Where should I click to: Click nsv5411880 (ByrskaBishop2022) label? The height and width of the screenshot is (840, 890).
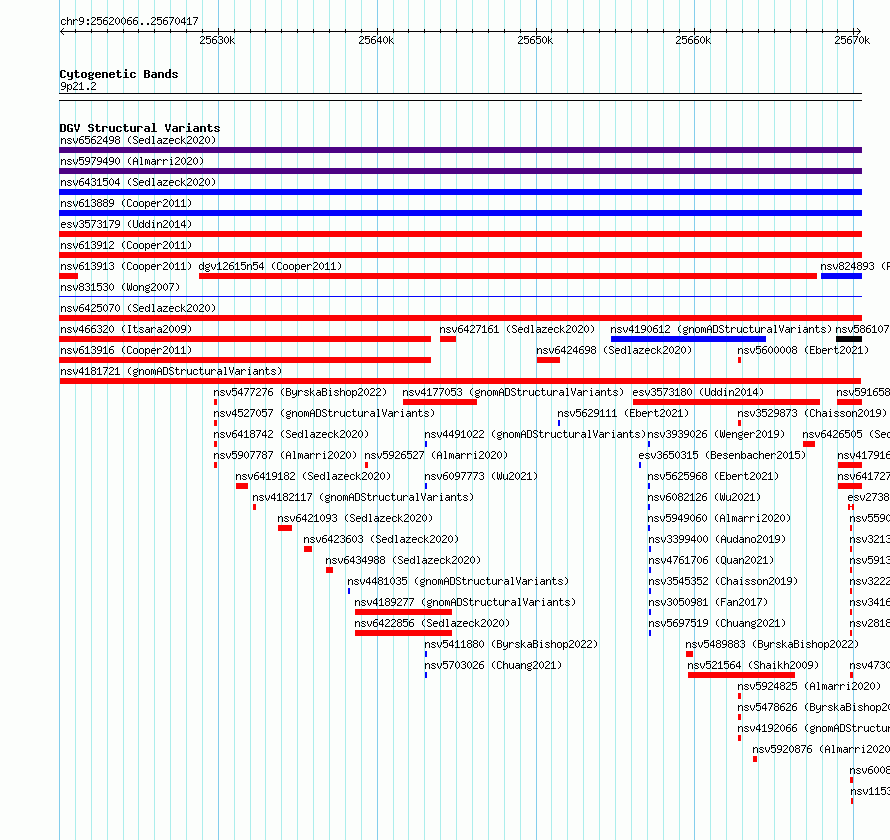[511, 644]
